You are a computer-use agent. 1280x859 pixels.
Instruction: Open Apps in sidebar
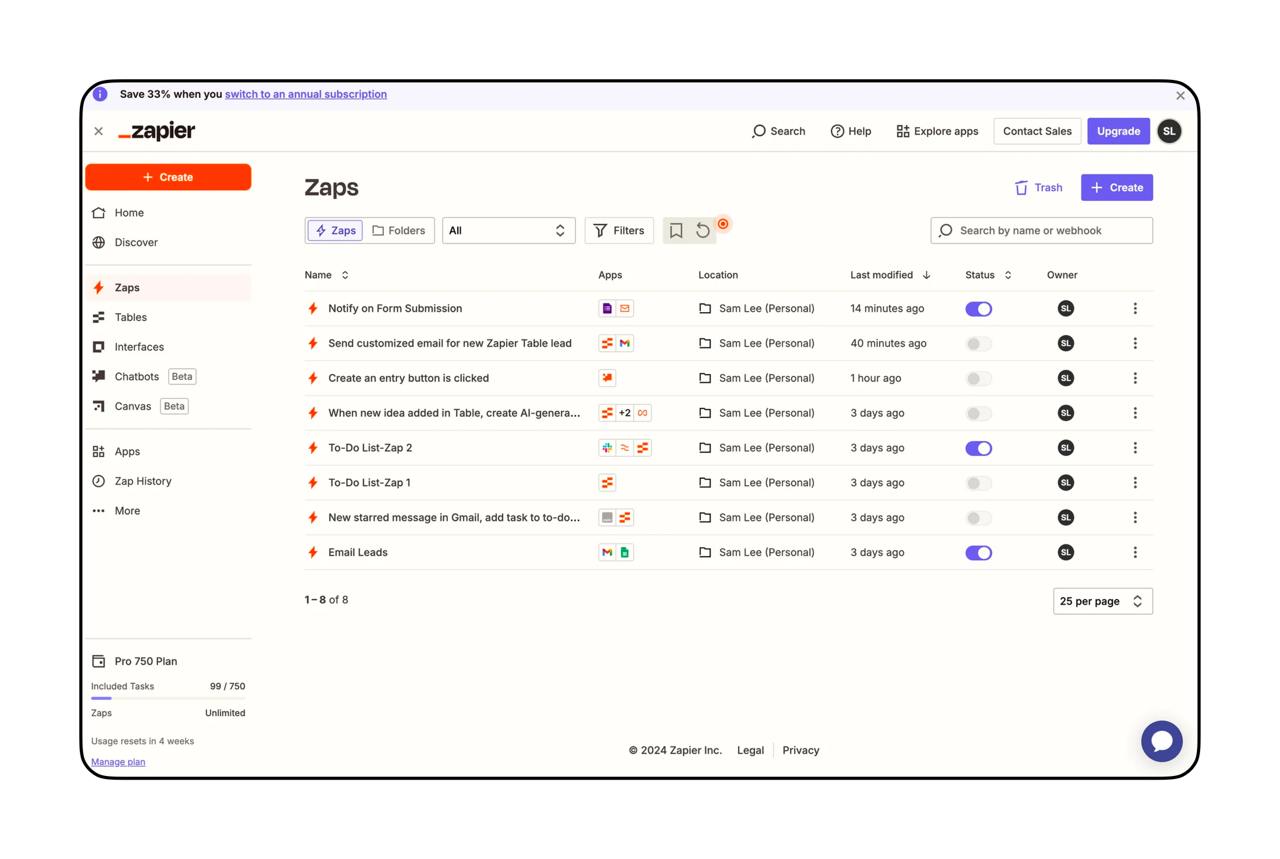click(x=168, y=452)
